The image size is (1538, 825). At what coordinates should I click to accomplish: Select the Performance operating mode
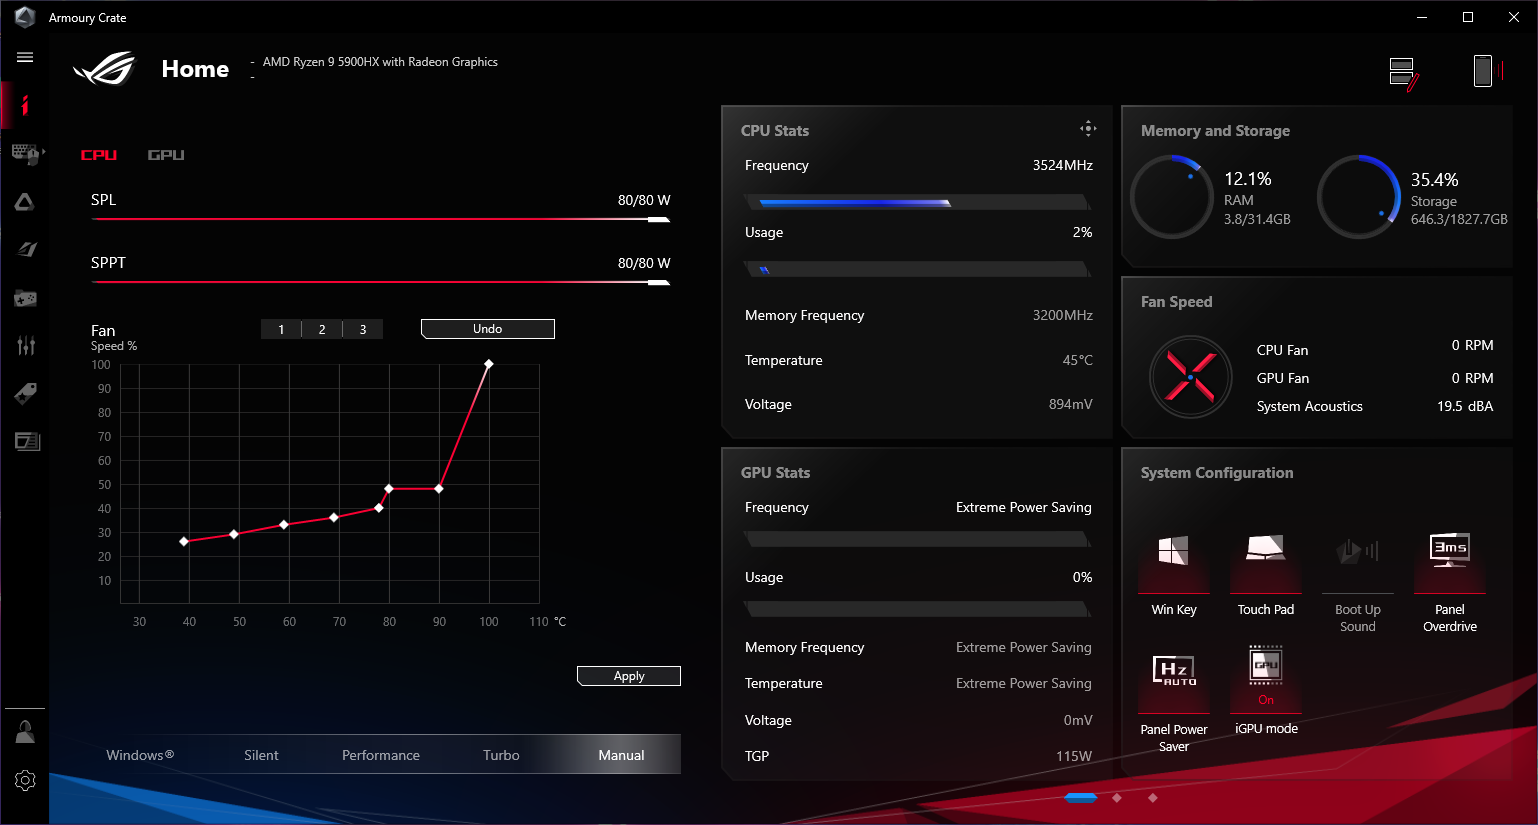[x=381, y=755]
